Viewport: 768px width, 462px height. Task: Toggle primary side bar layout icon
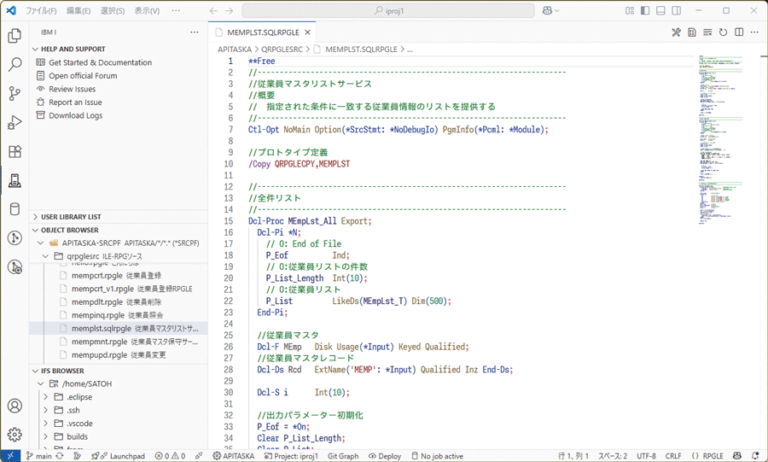[645, 10]
